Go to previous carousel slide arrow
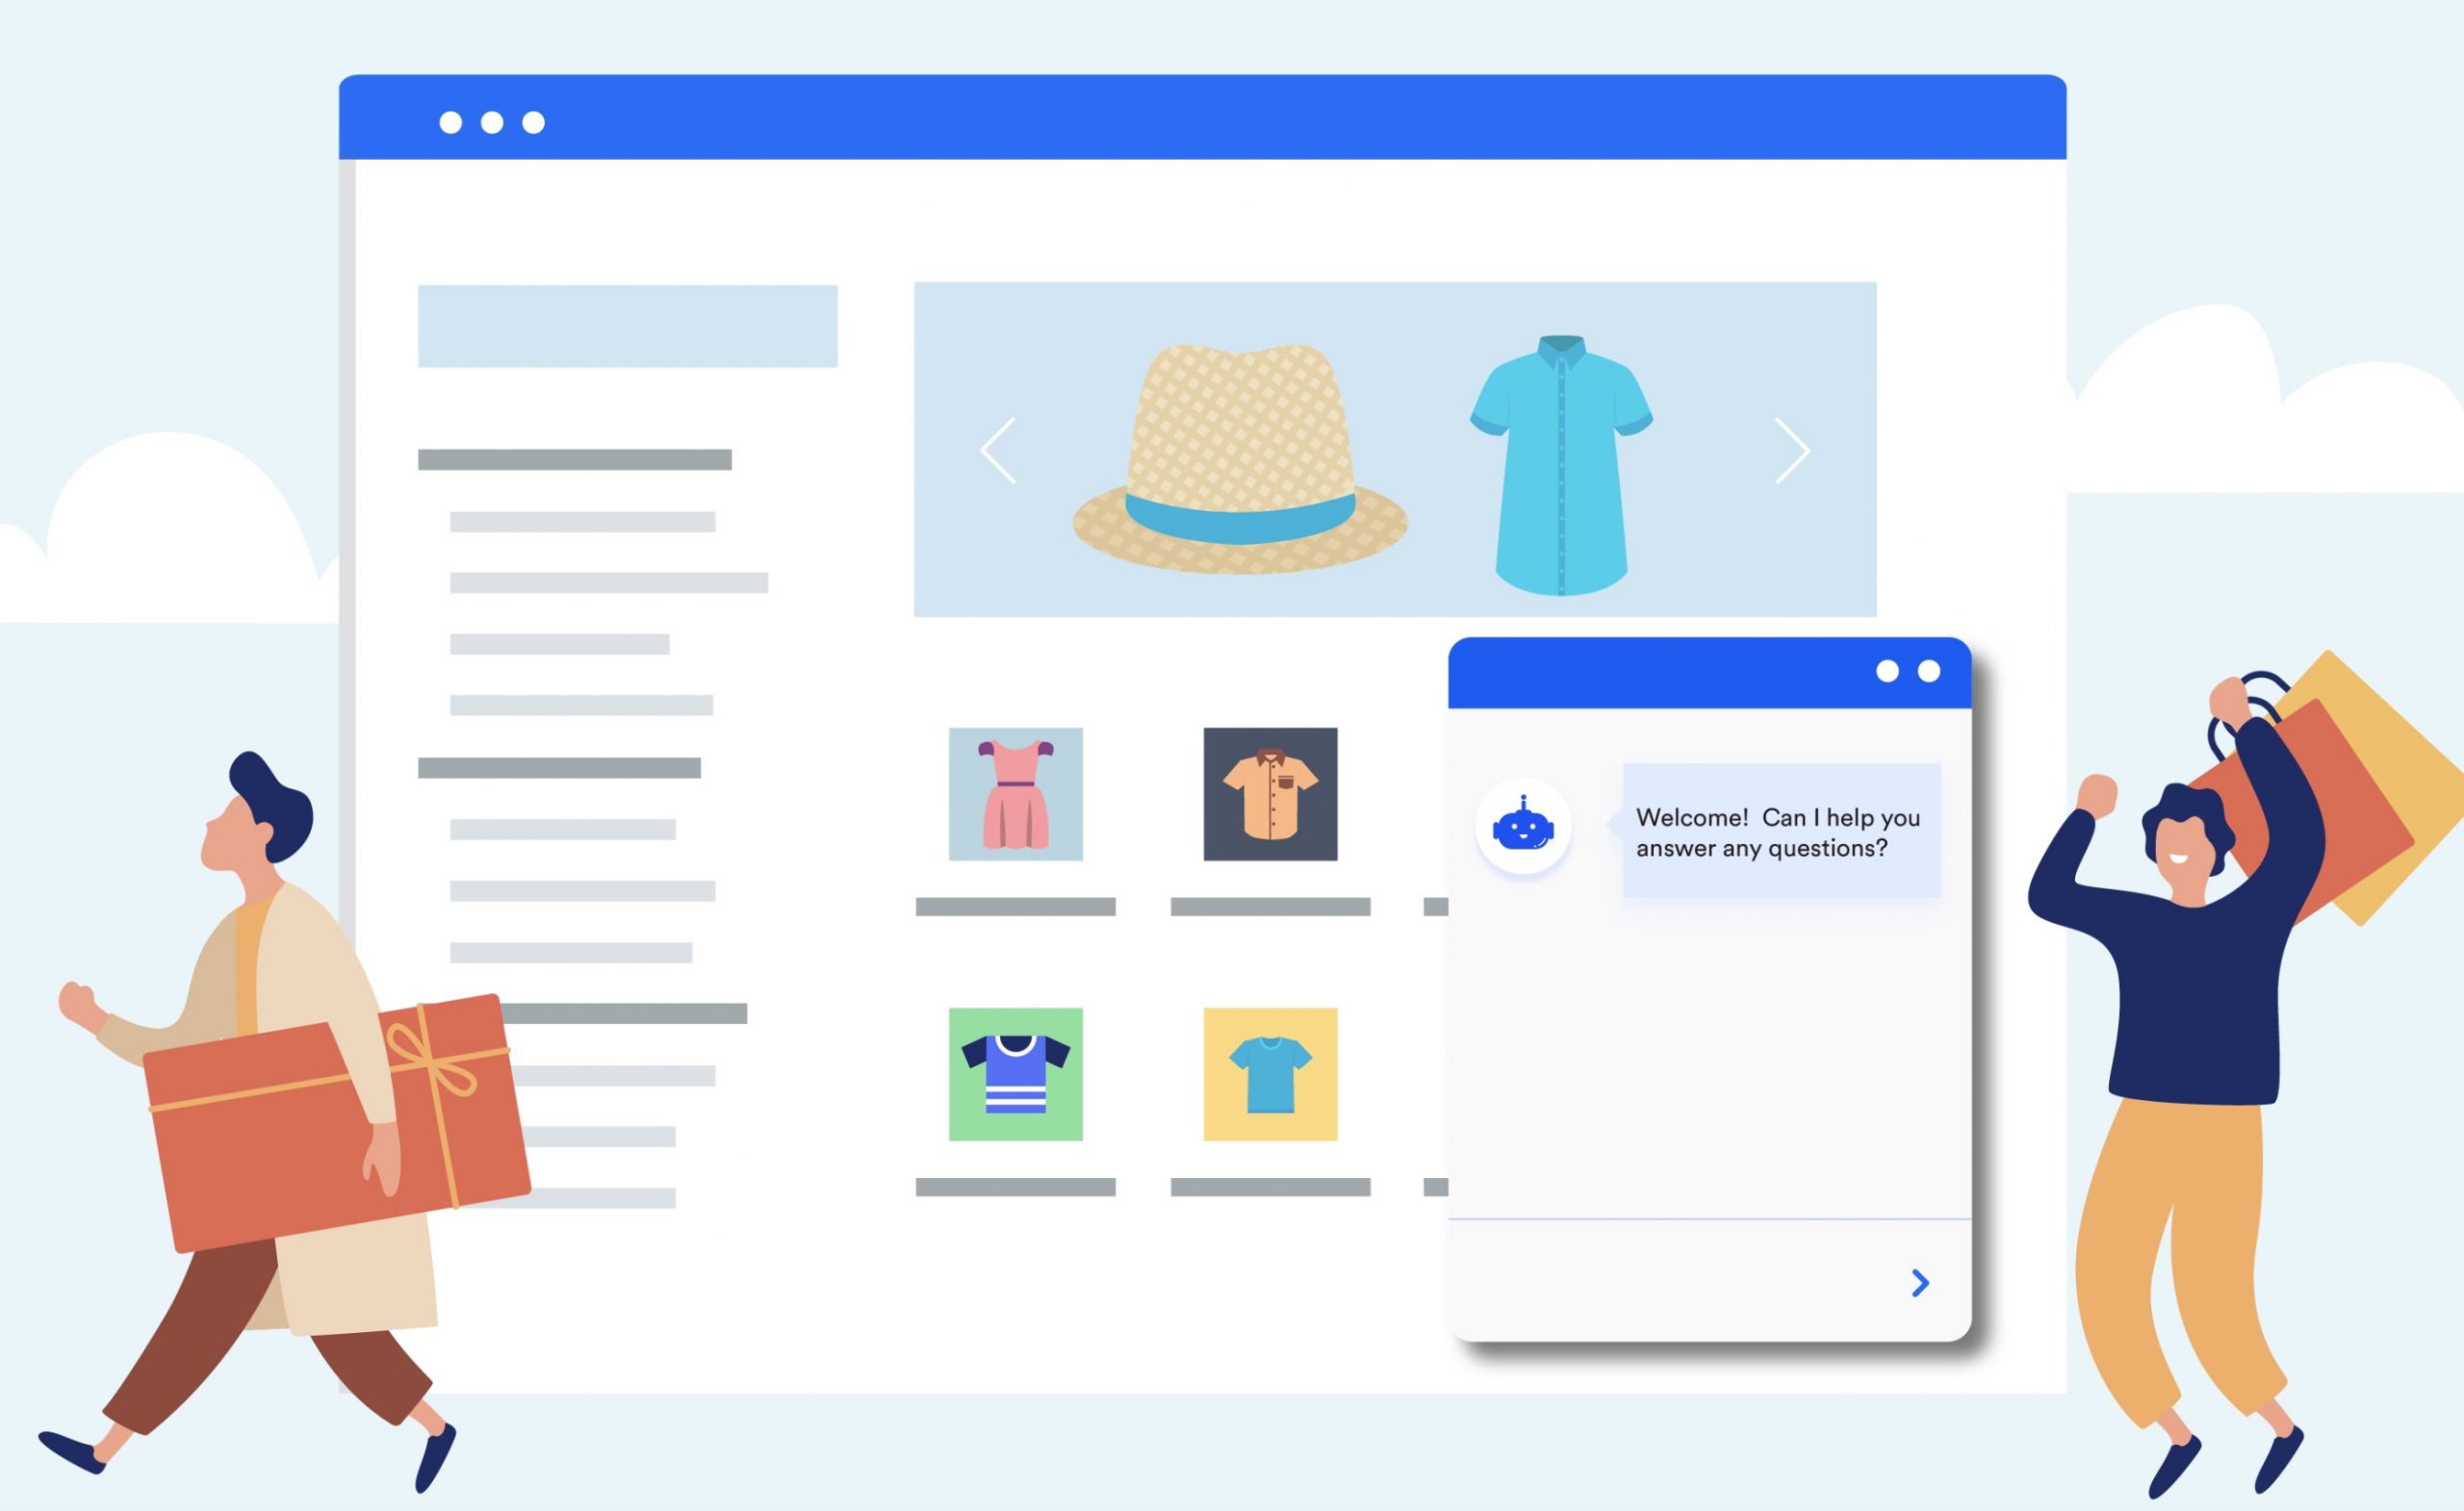 tap(998, 451)
